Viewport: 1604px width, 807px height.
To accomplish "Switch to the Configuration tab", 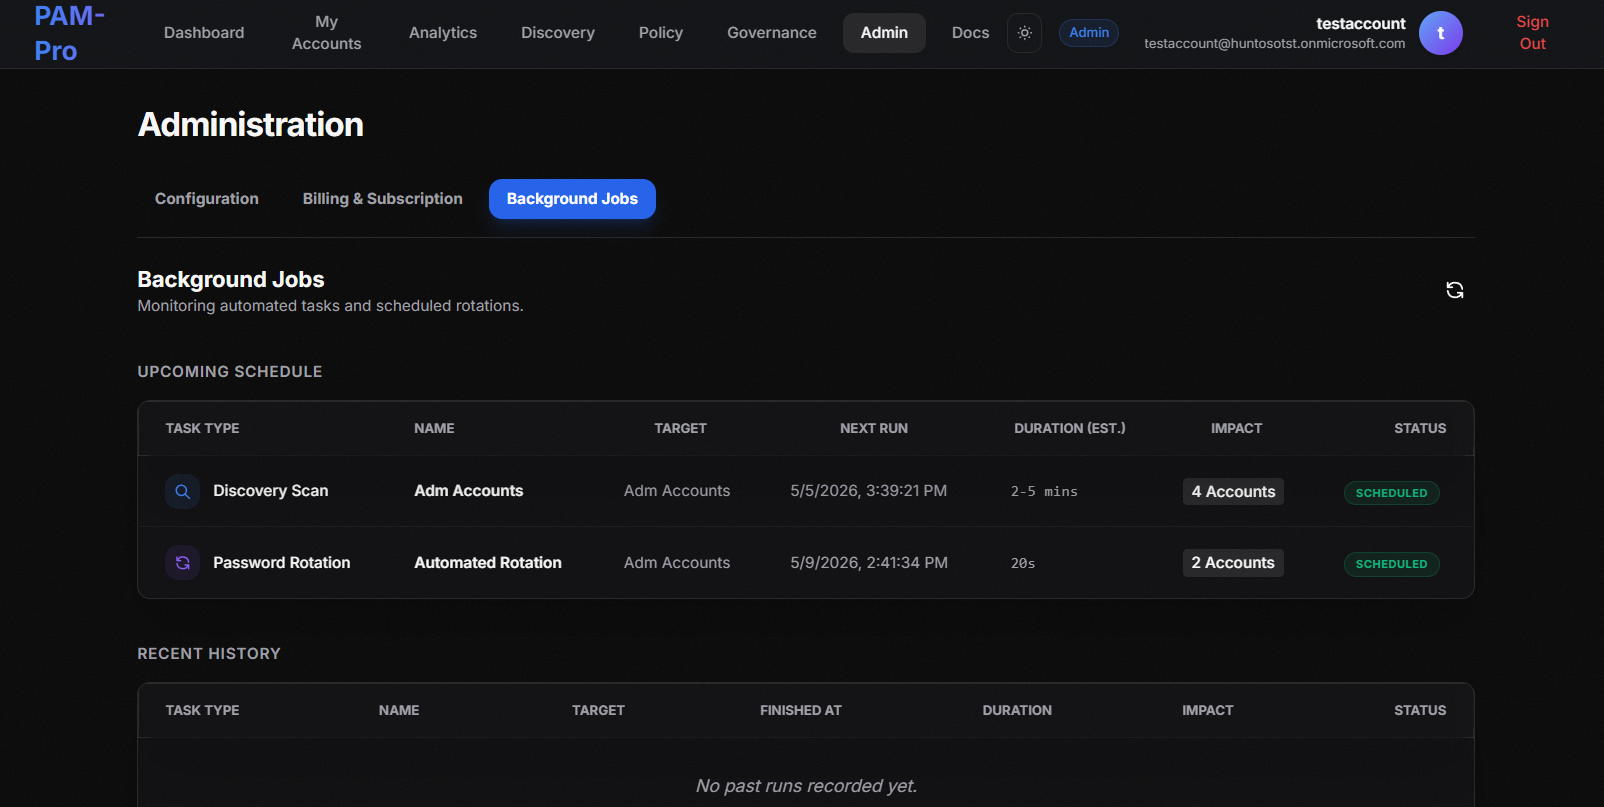I will pos(207,199).
